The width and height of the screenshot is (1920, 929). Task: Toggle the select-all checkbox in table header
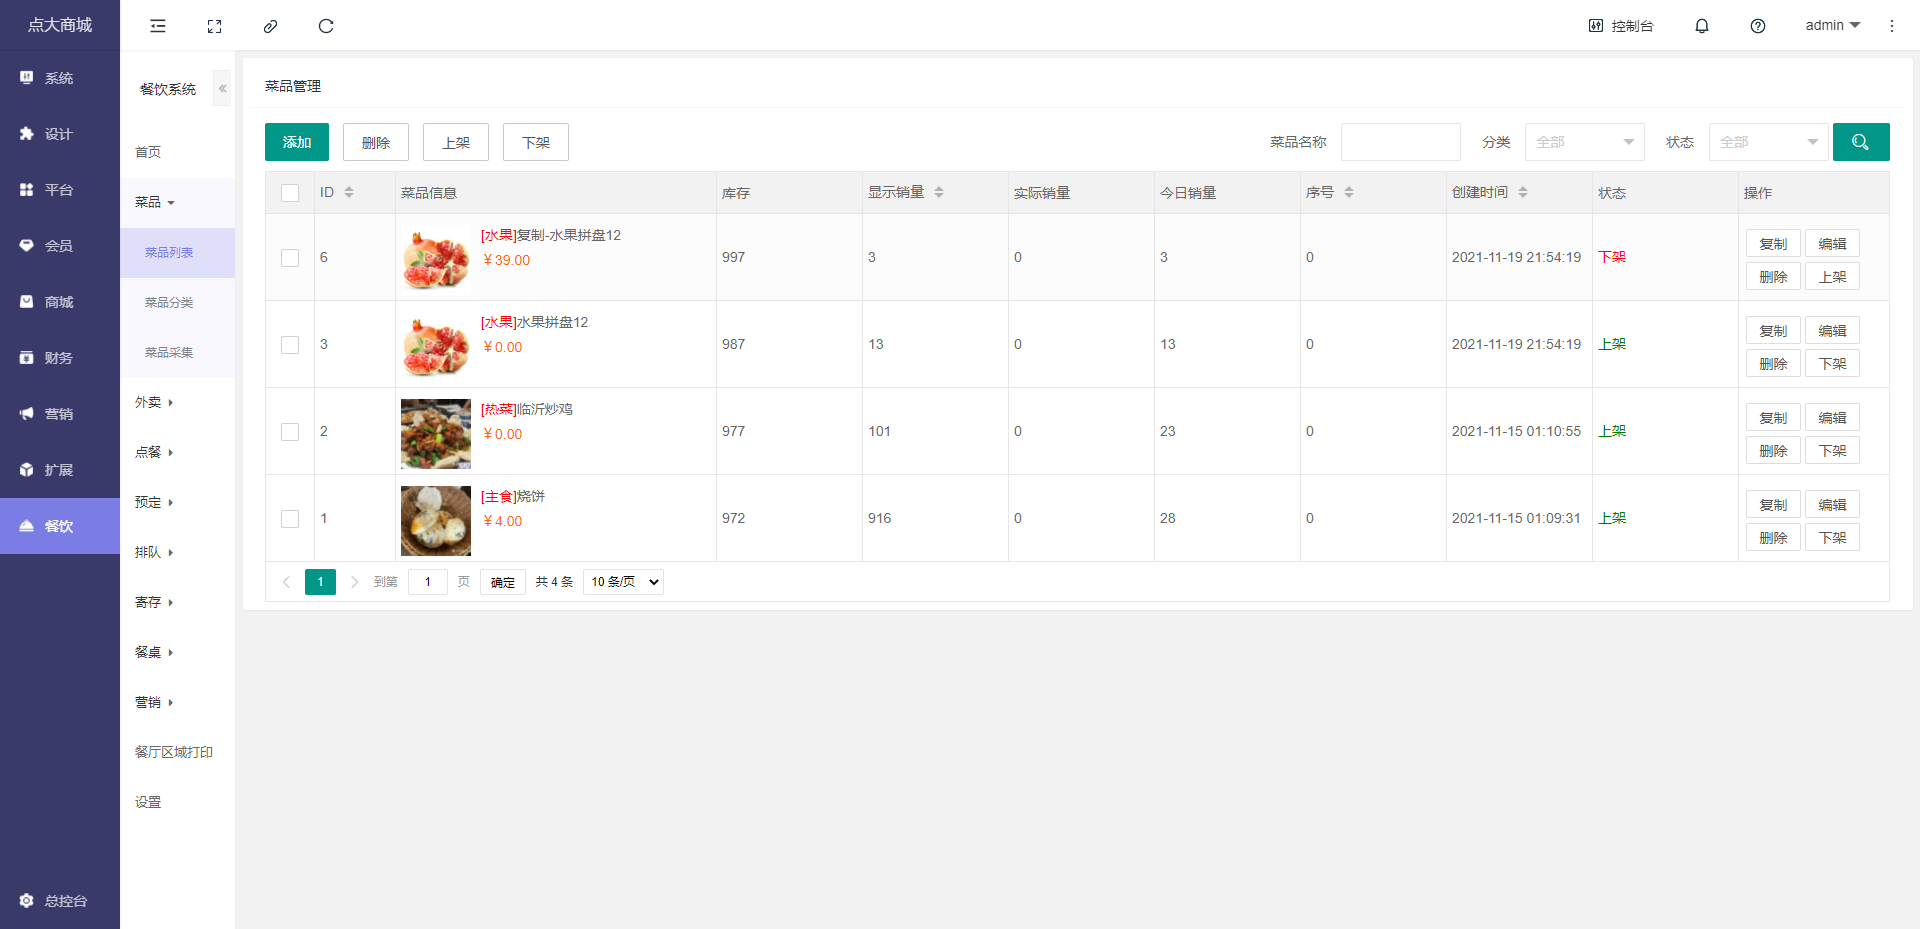(290, 193)
